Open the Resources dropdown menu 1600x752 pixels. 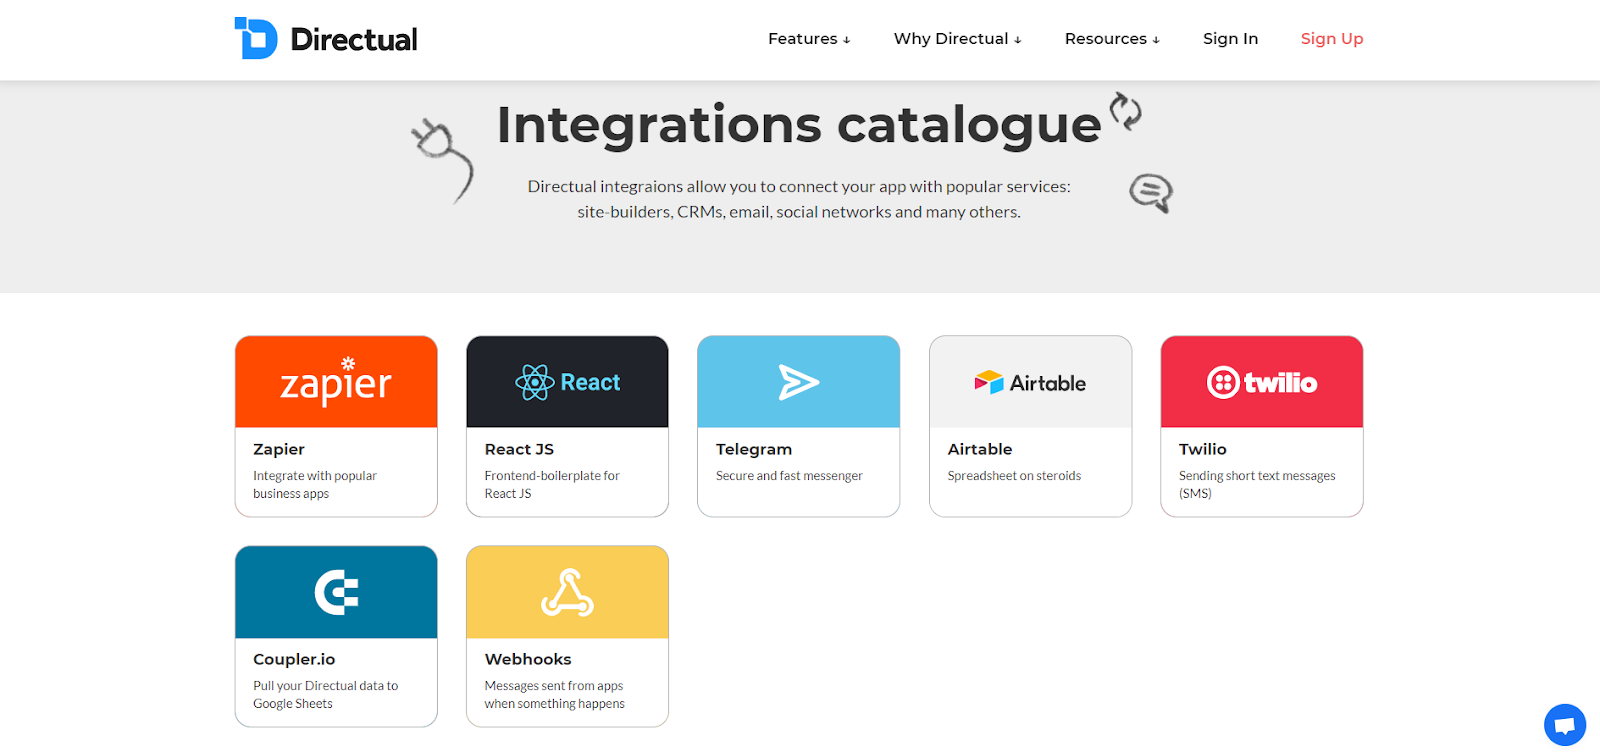click(1112, 39)
